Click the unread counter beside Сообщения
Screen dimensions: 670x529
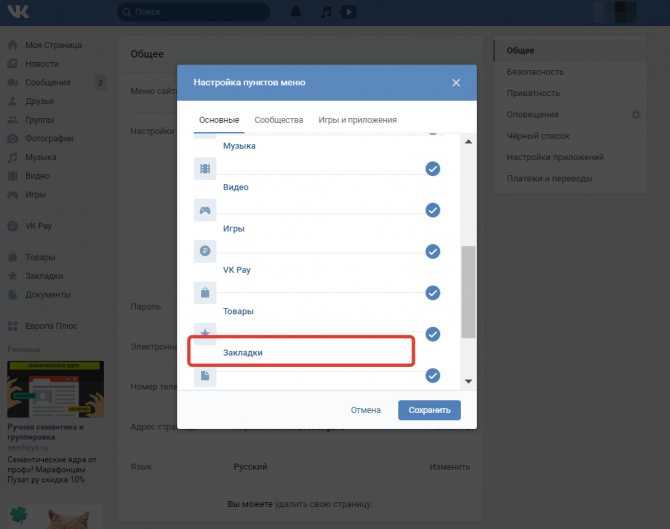coord(100,82)
